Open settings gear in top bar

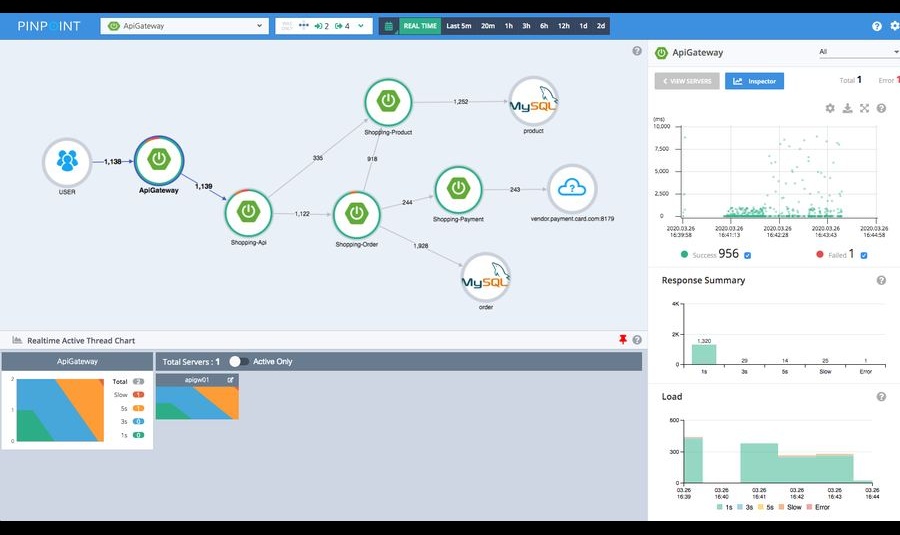(x=894, y=26)
